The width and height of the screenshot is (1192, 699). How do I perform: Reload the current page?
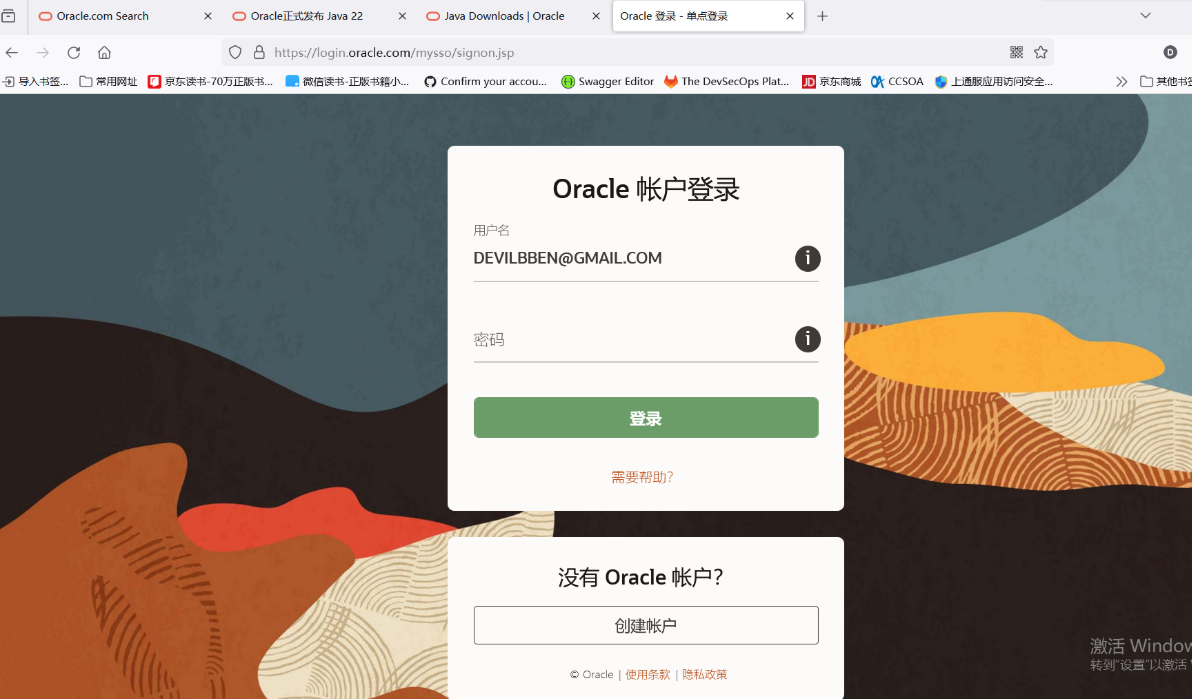tap(74, 52)
